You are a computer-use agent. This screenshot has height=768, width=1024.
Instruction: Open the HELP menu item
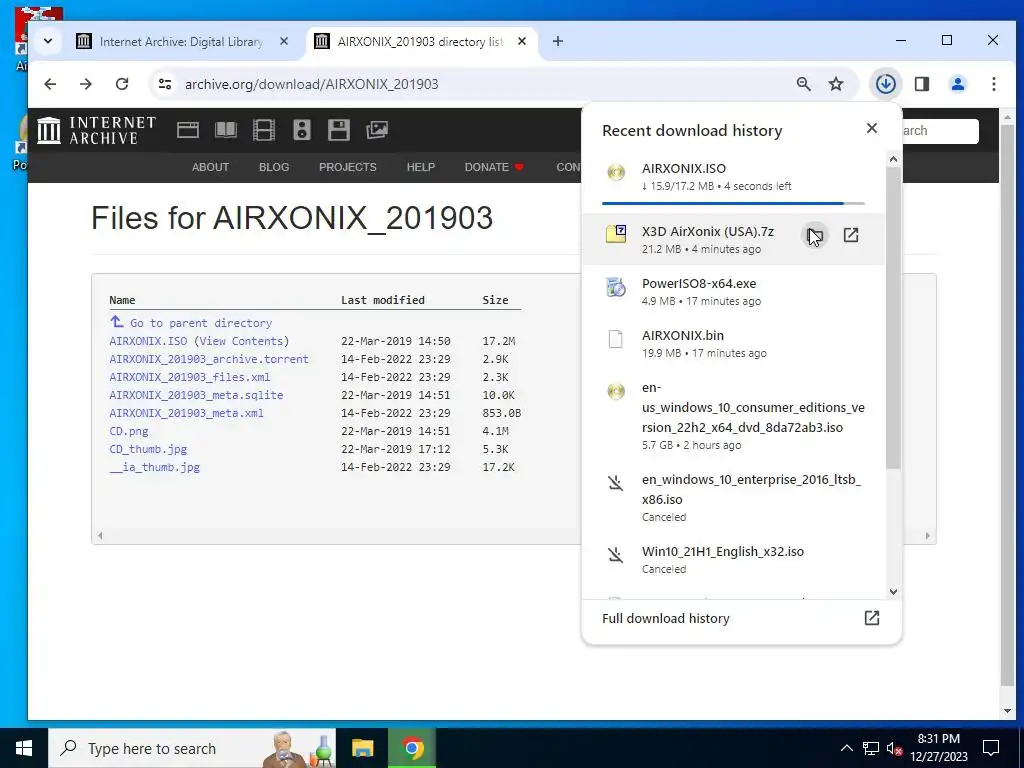coord(421,167)
